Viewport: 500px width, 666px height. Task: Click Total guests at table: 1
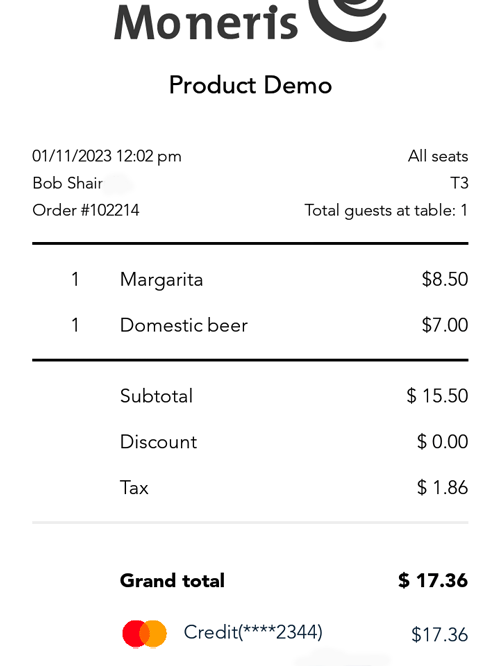tap(386, 211)
